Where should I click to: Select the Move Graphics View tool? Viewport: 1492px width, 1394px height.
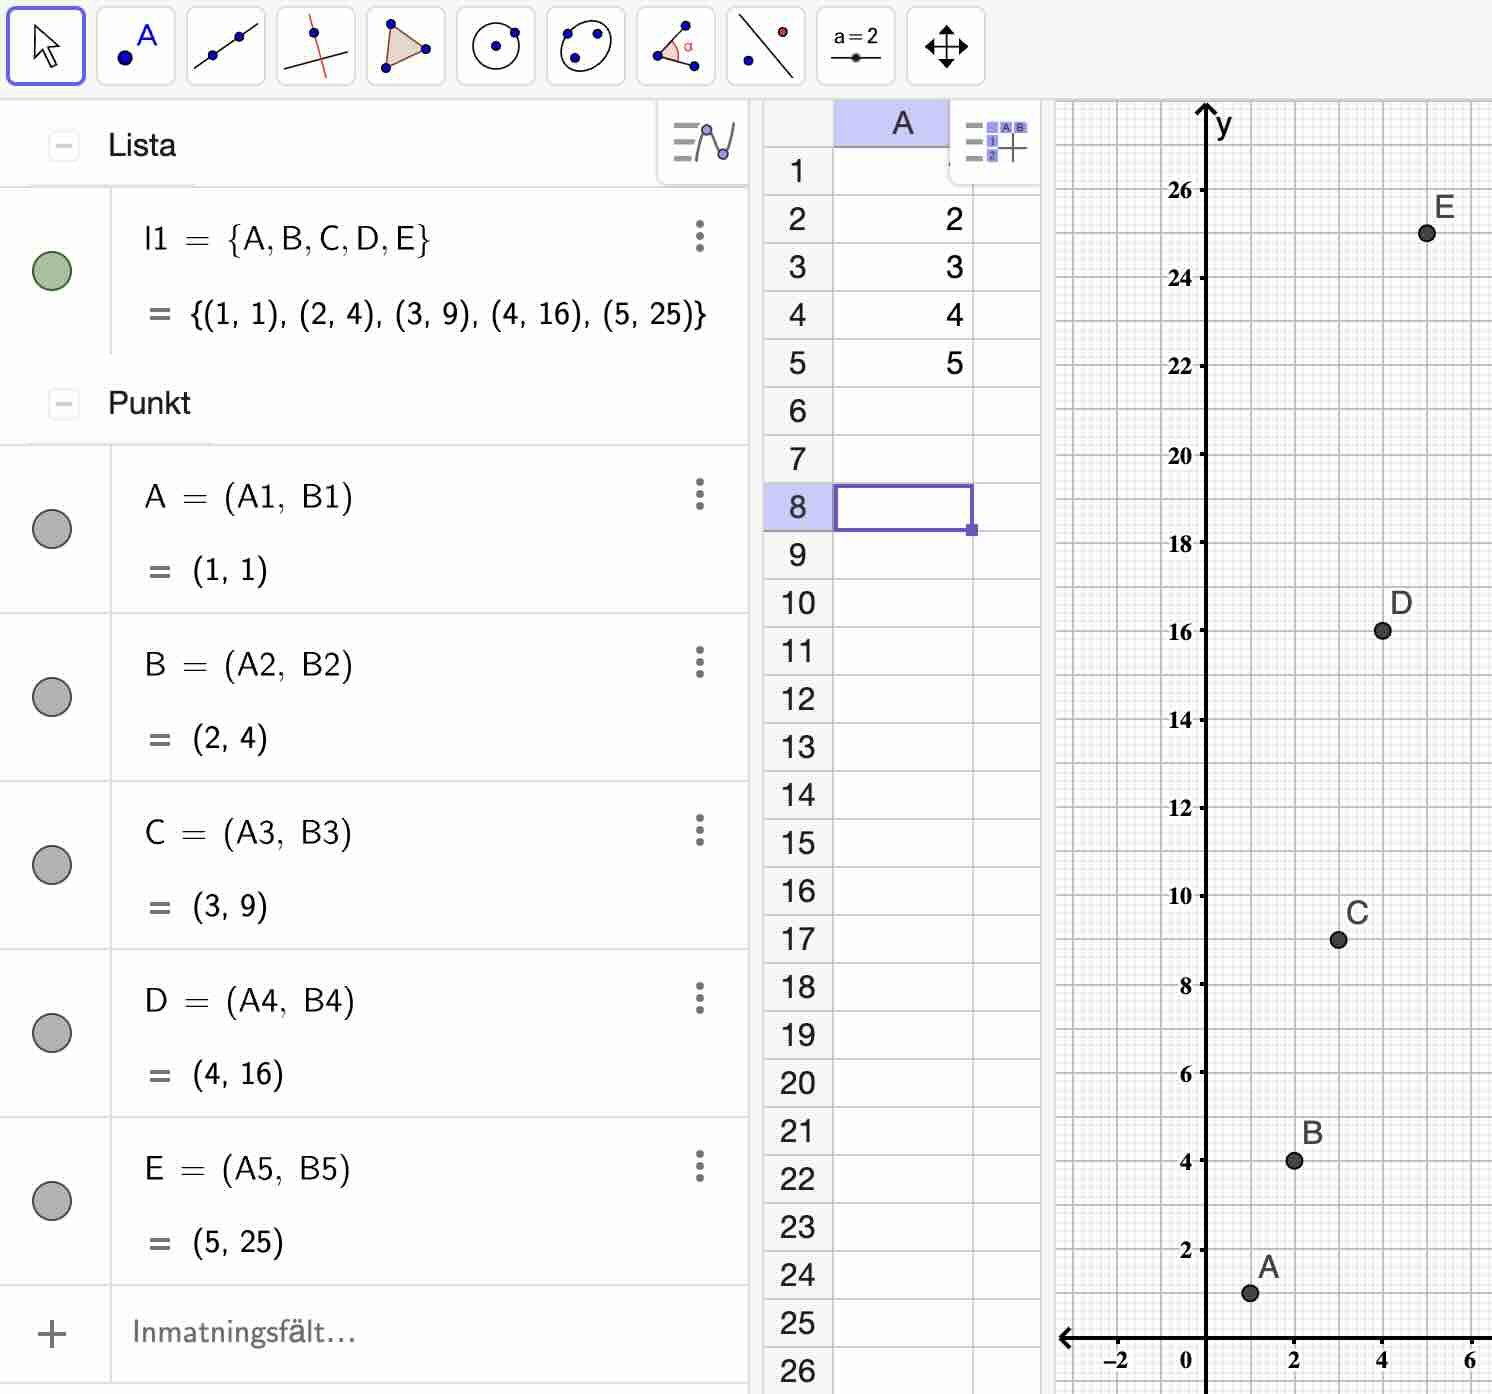pos(945,45)
